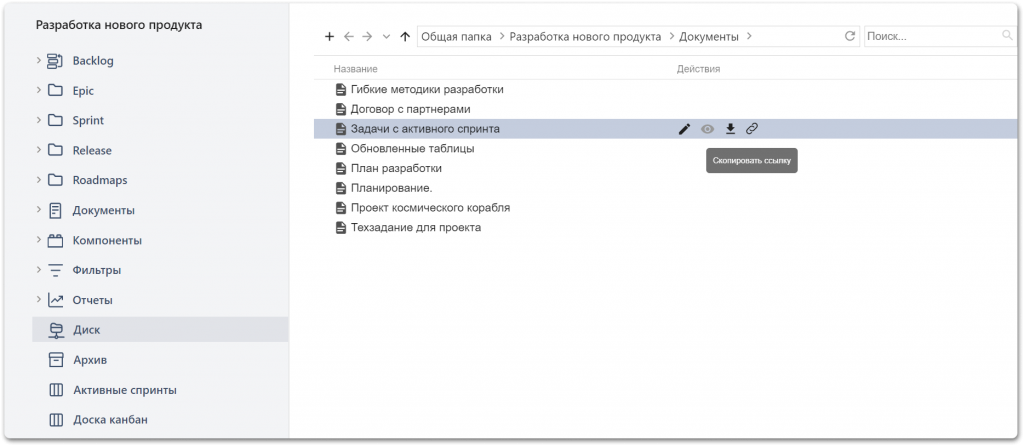Copy link to the selected document

click(x=752, y=129)
